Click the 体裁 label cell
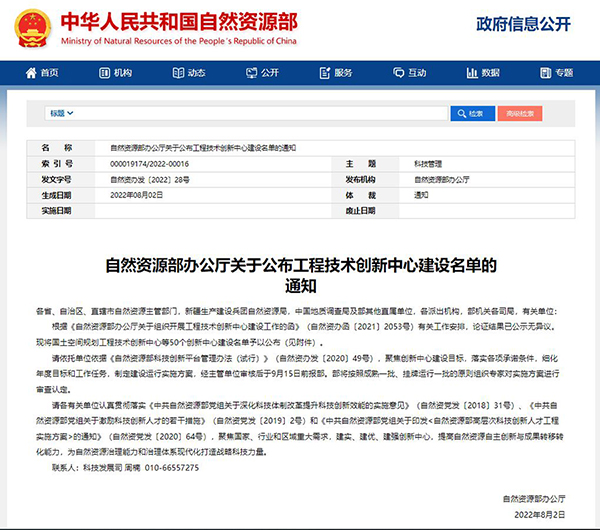Image resolution: width=600 pixels, height=530 pixels. click(365, 195)
